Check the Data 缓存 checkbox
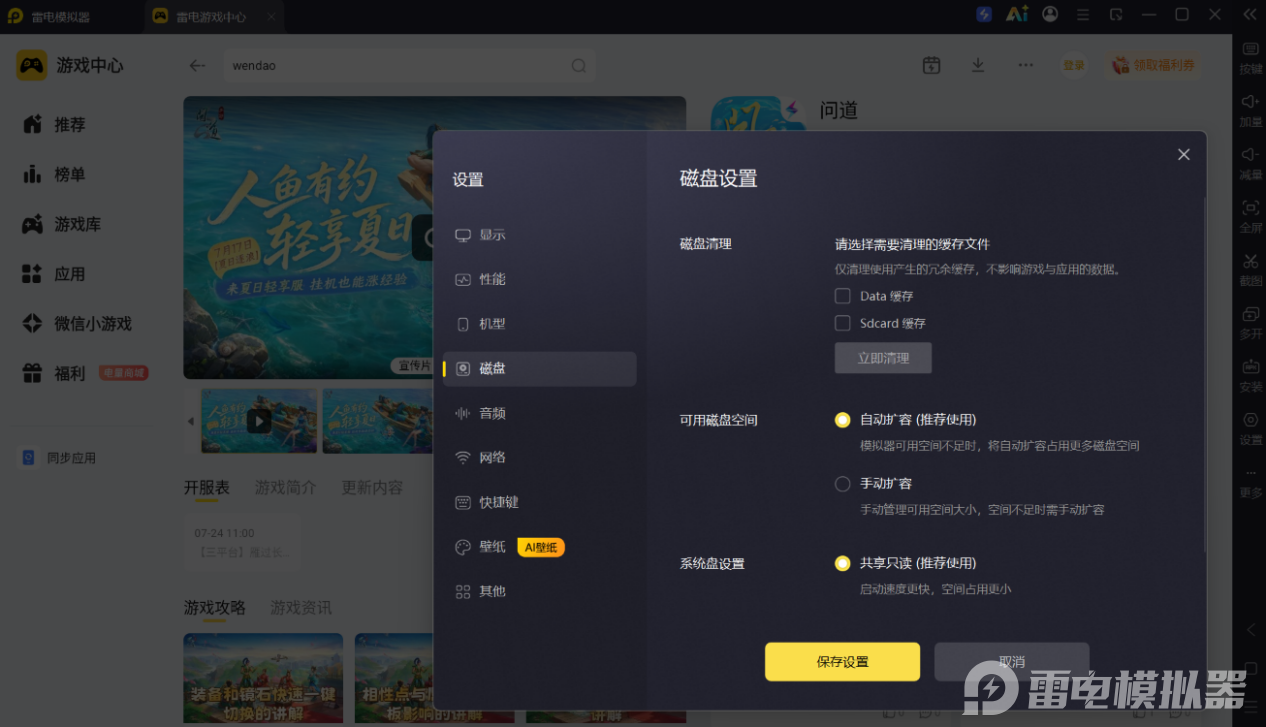 [842, 296]
